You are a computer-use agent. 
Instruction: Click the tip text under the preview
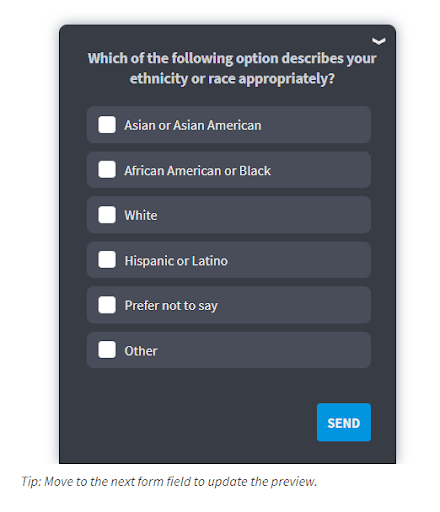pos(169,482)
